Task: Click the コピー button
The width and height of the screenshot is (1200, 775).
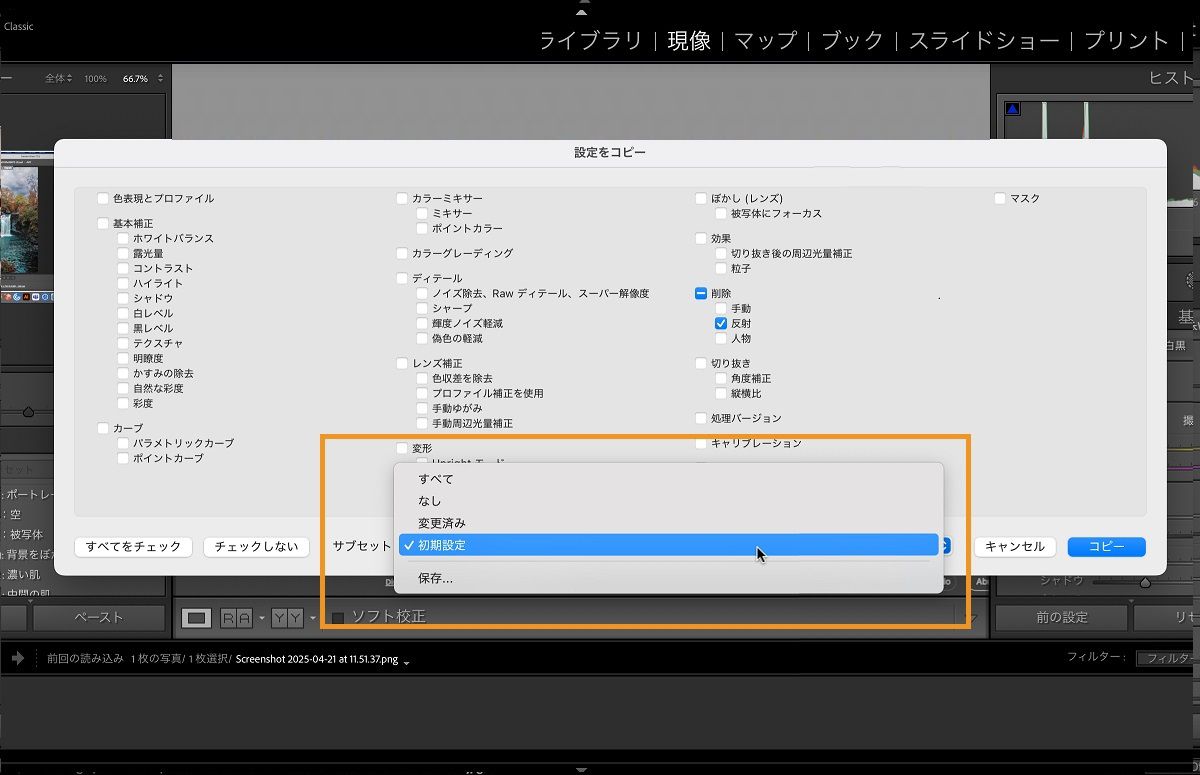Action: pyautogui.click(x=1105, y=547)
